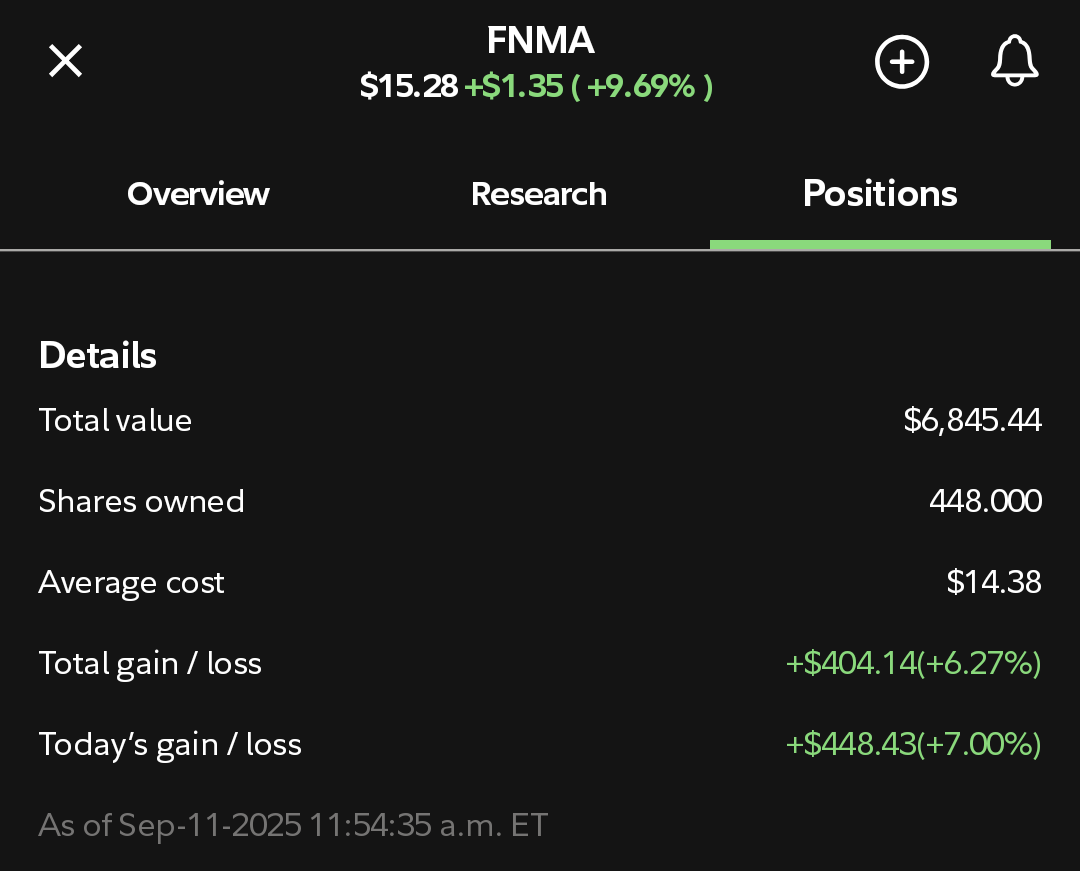The image size is (1080, 871).
Task: Tap the $14.38 average cost value
Action: pos(994,582)
